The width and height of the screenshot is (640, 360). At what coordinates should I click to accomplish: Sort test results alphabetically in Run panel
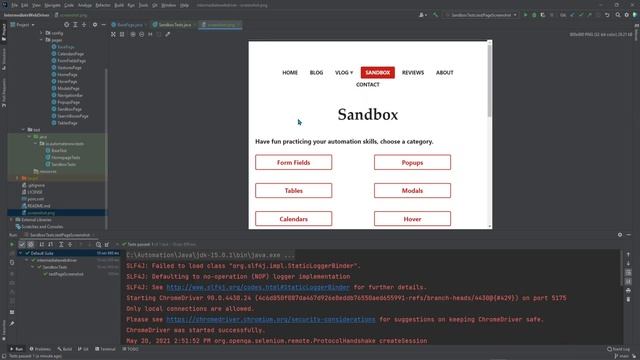tap(42, 244)
